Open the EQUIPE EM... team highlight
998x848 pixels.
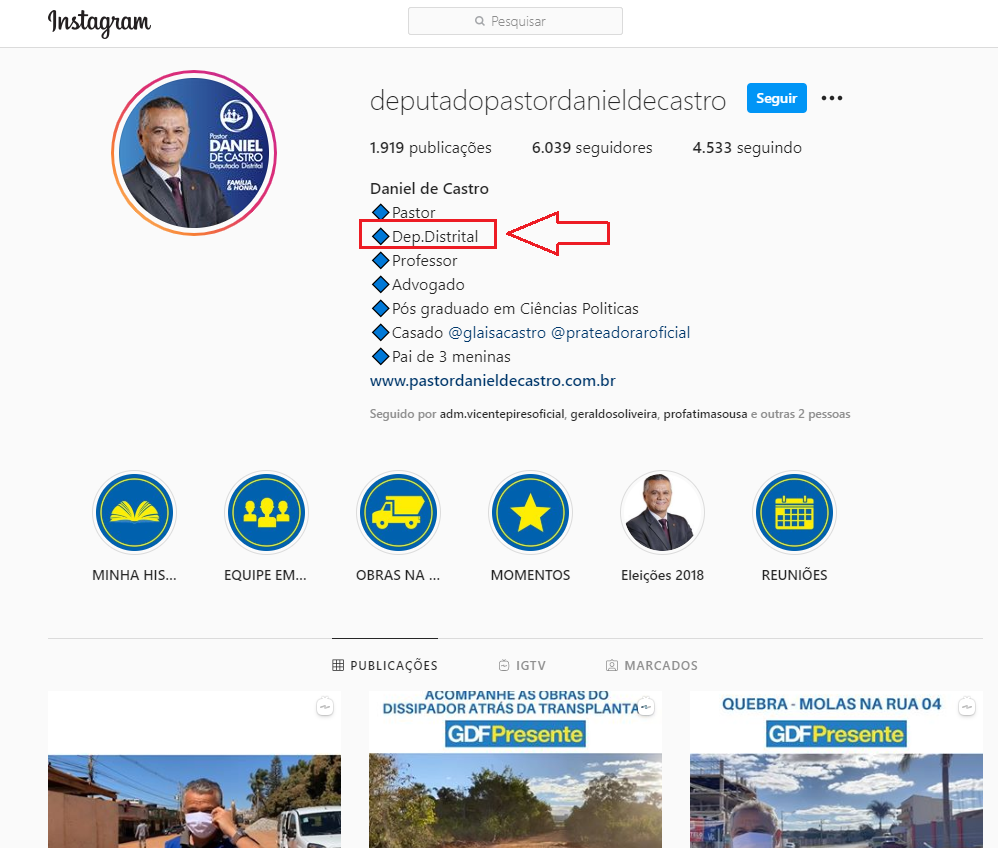[266, 513]
